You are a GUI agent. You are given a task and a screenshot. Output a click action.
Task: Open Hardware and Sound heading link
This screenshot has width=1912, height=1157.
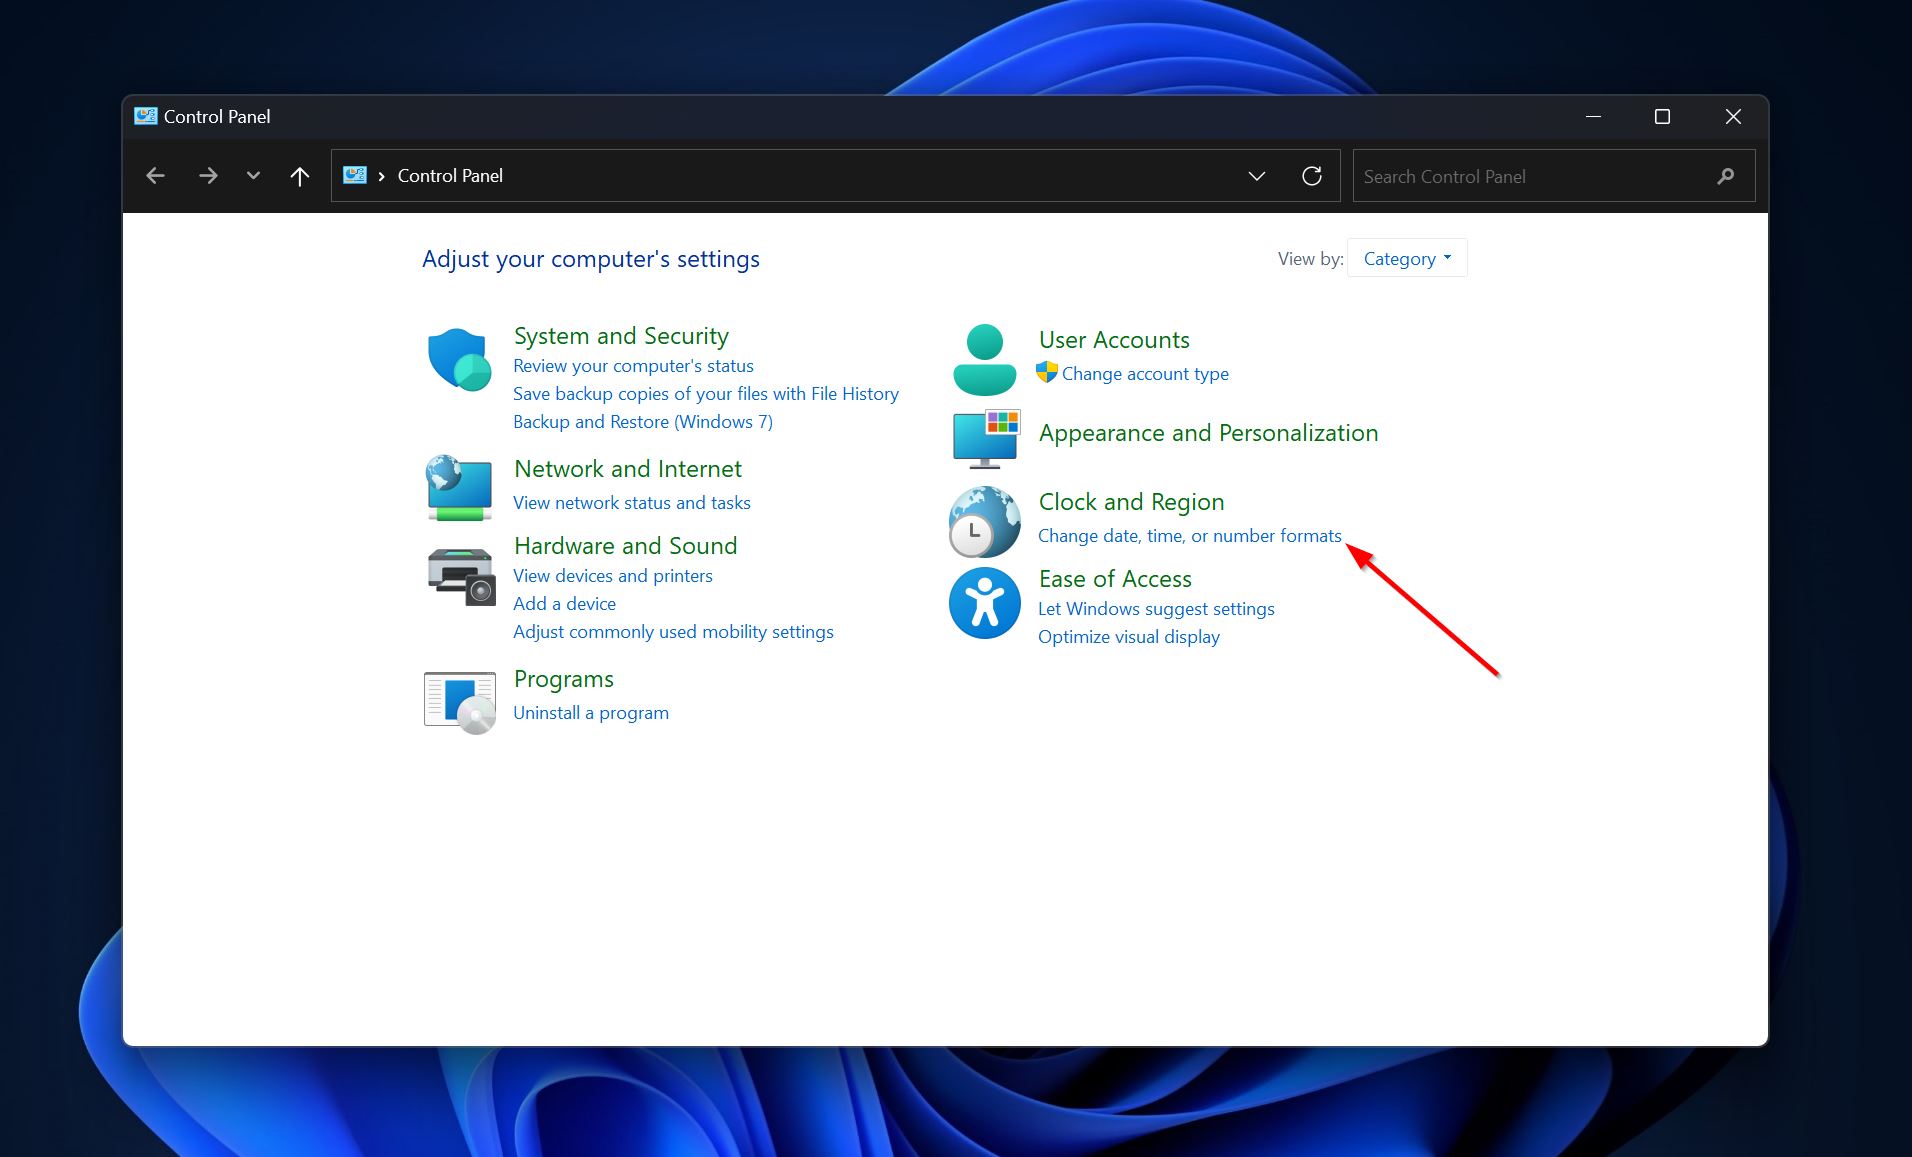click(x=625, y=546)
